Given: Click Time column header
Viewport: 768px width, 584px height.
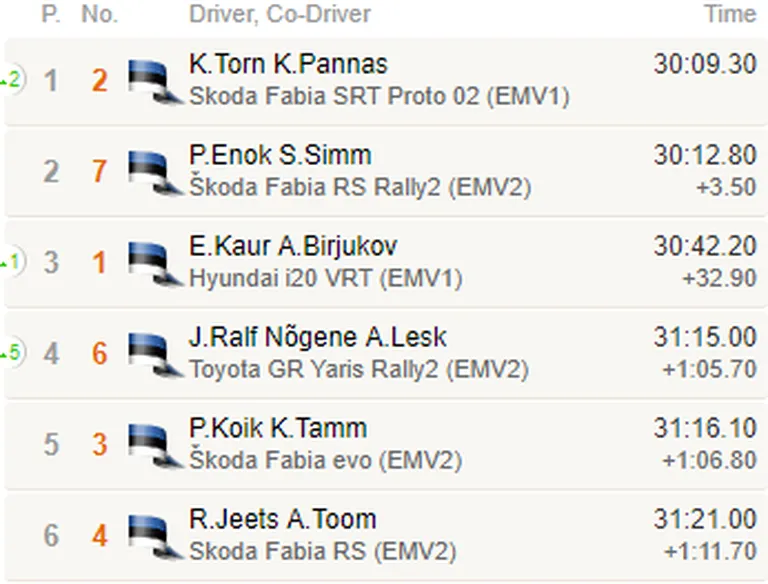Looking at the screenshot, I should pyautogui.click(x=730, y=14).
